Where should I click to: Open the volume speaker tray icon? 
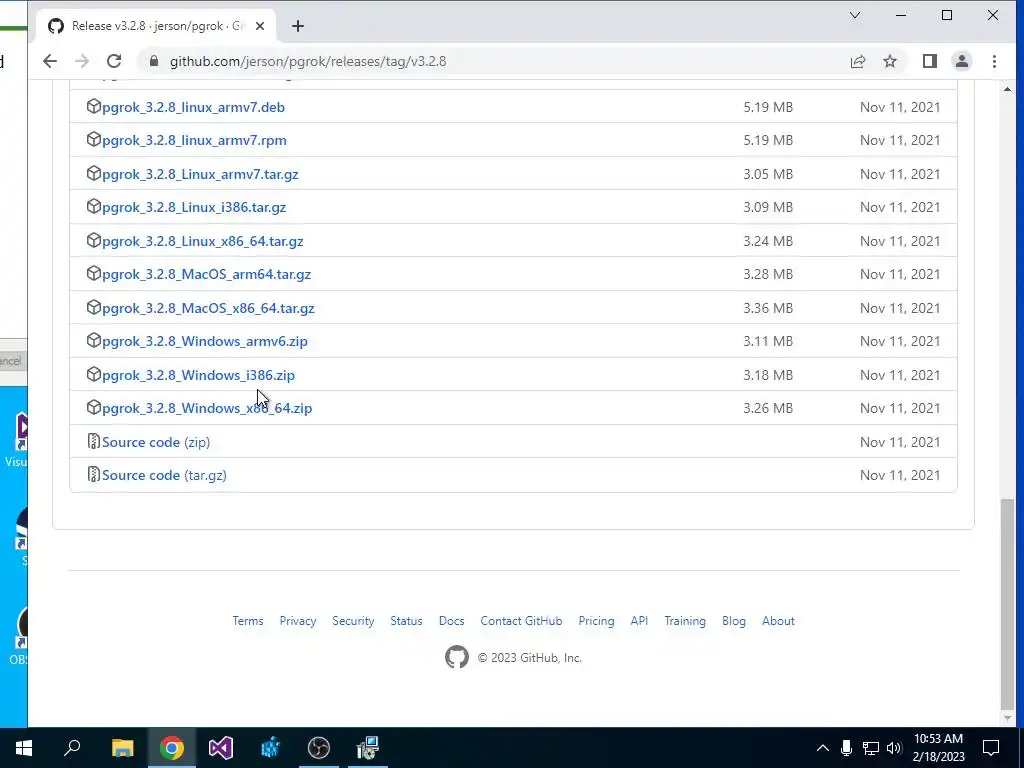[895, 748]
